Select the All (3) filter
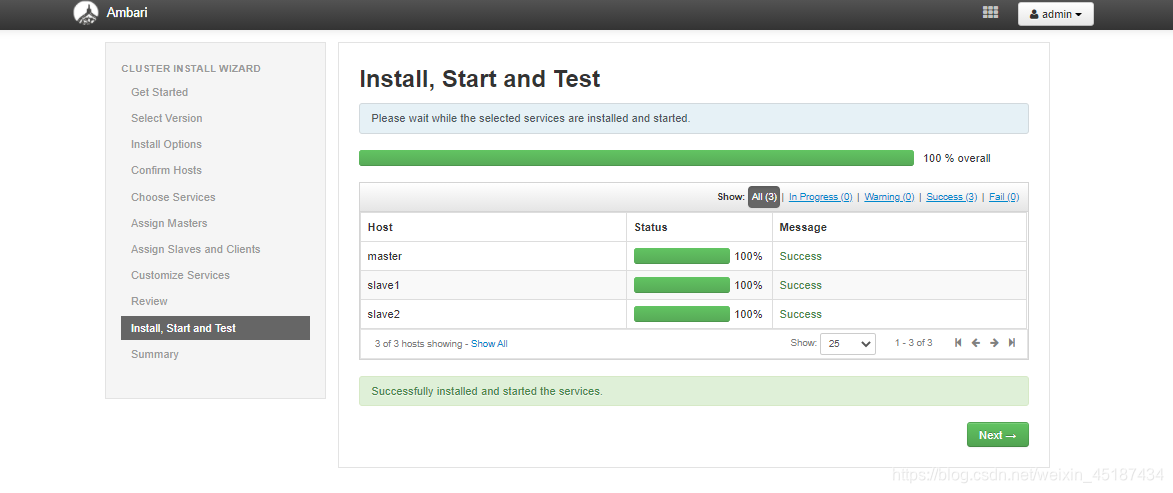The image size is (1173, 493). pos(764,197)
